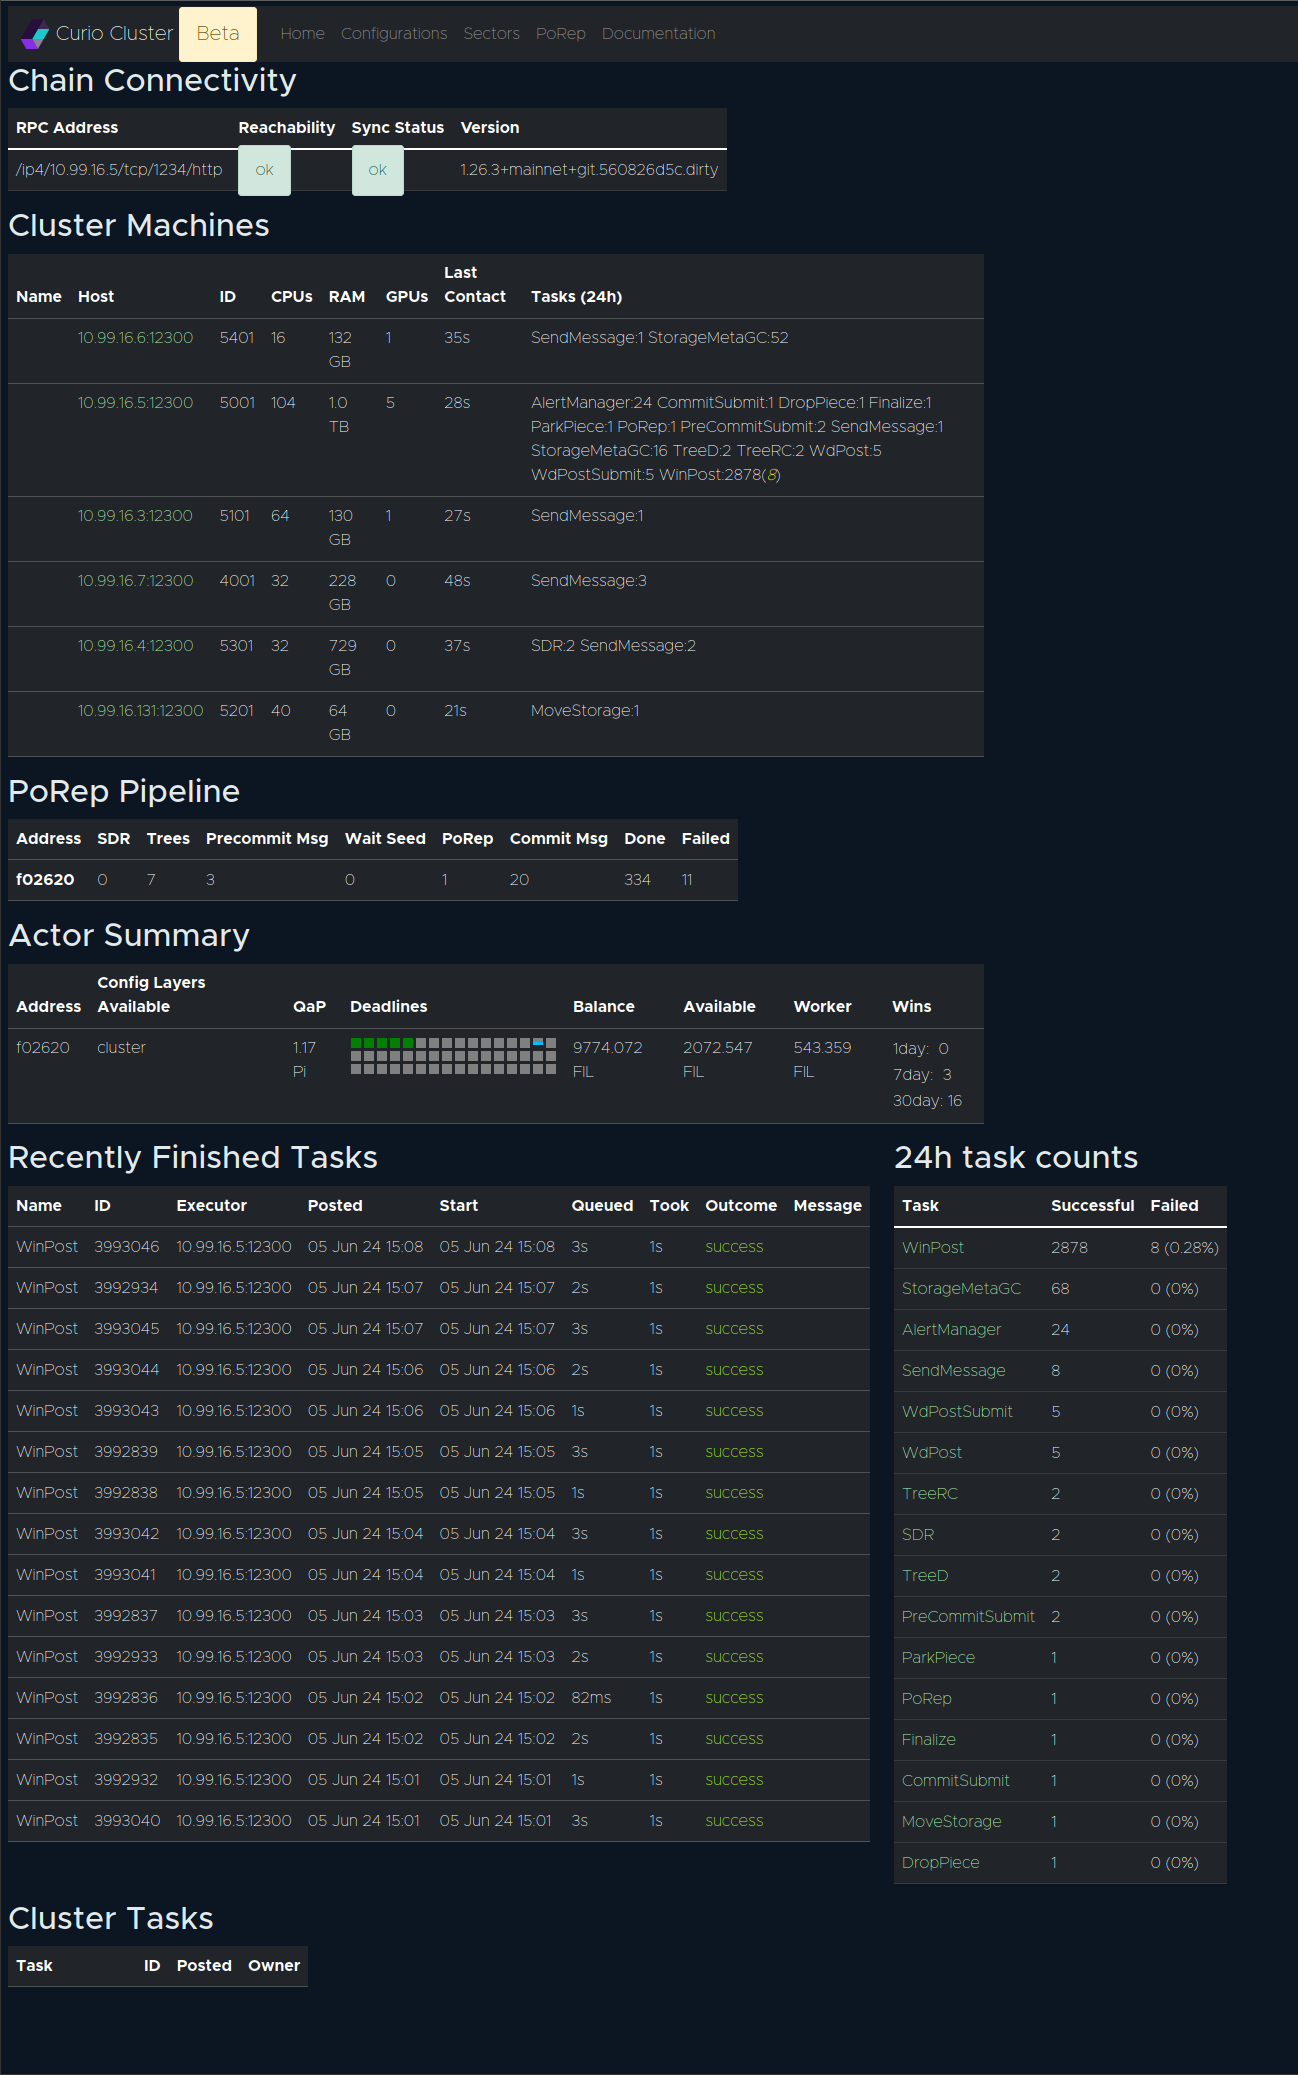Click the Beta badge in navbar
The height and width of the screenshot is (2075, 1298).
coord(218,34)
